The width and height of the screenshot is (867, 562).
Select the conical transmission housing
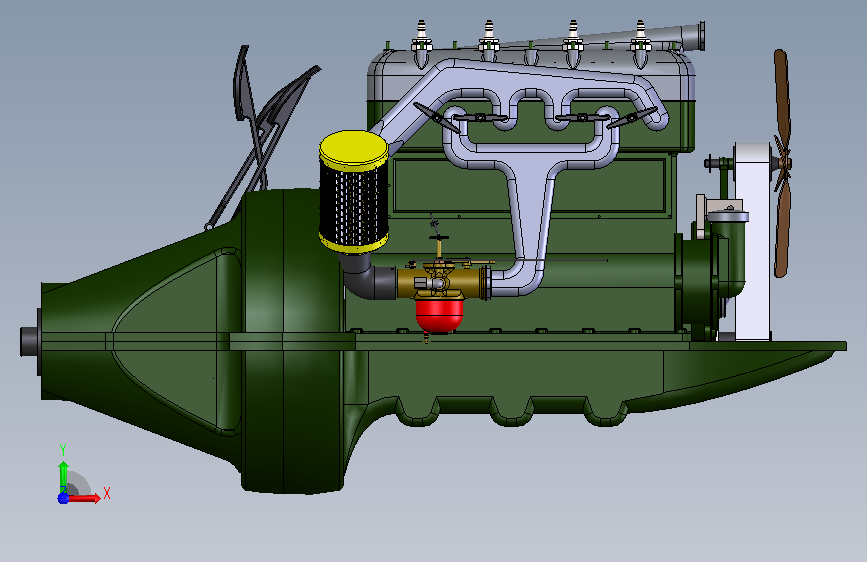[141, 342]
